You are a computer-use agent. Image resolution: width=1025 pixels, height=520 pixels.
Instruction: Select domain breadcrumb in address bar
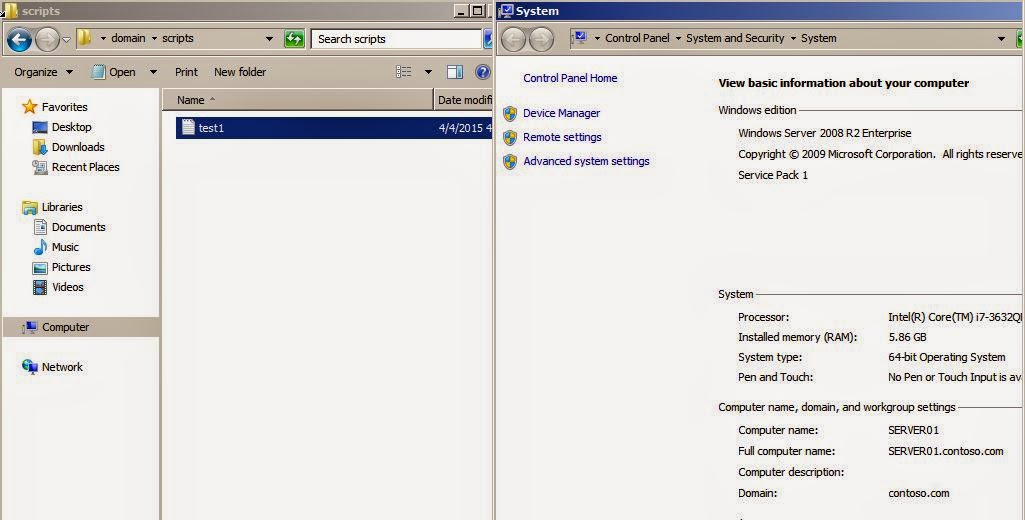pos(128,38)
